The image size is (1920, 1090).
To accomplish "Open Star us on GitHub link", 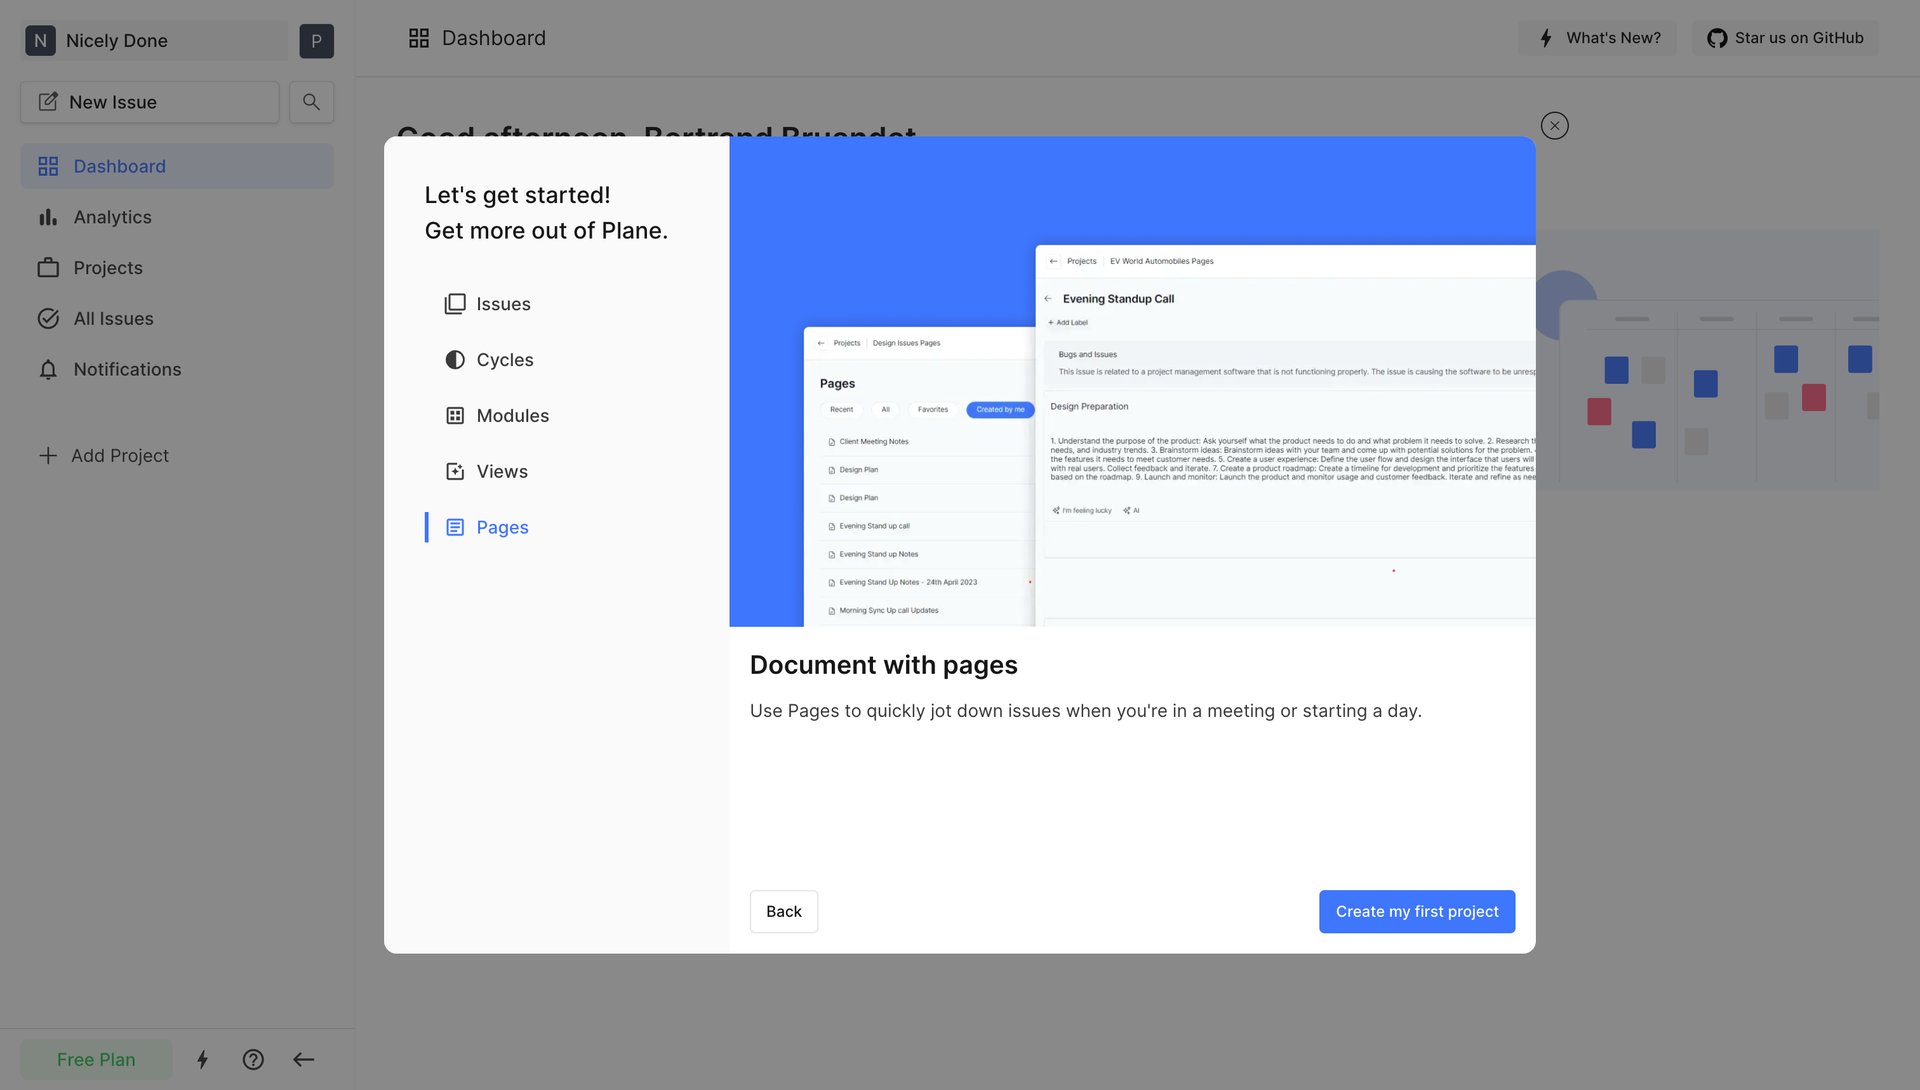I will (1785, 37).
